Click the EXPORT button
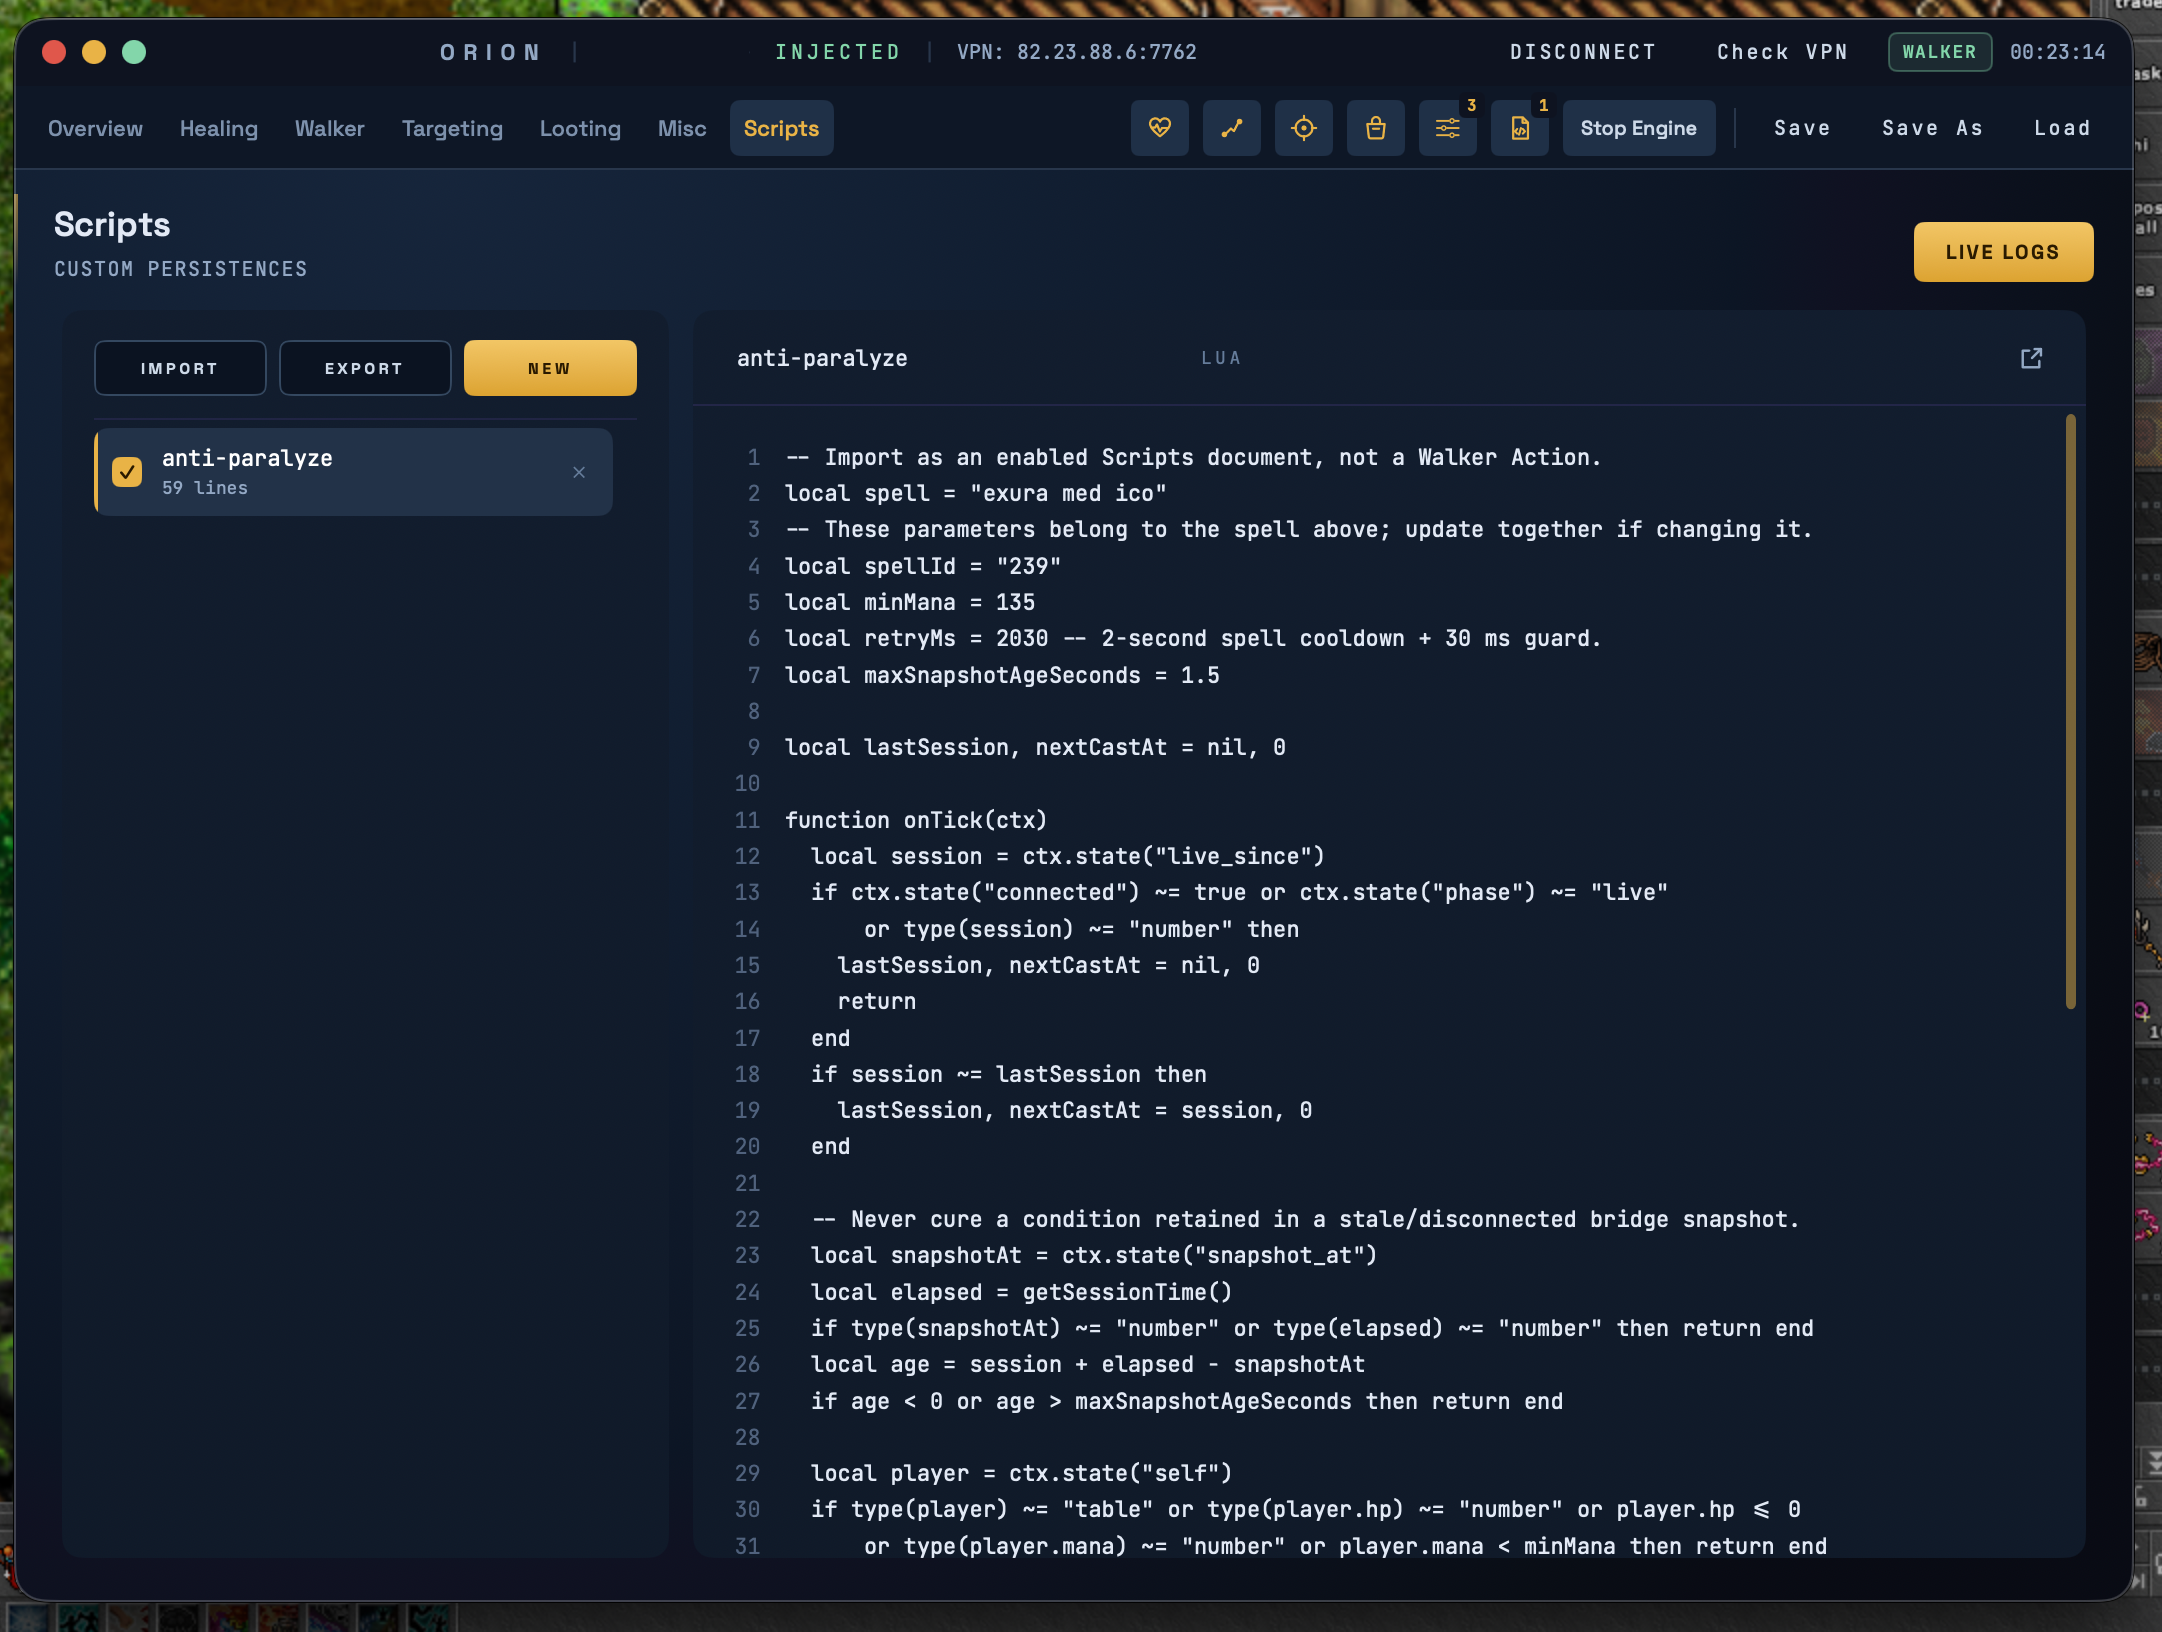 pyautogui.click(x=365, y=368)
